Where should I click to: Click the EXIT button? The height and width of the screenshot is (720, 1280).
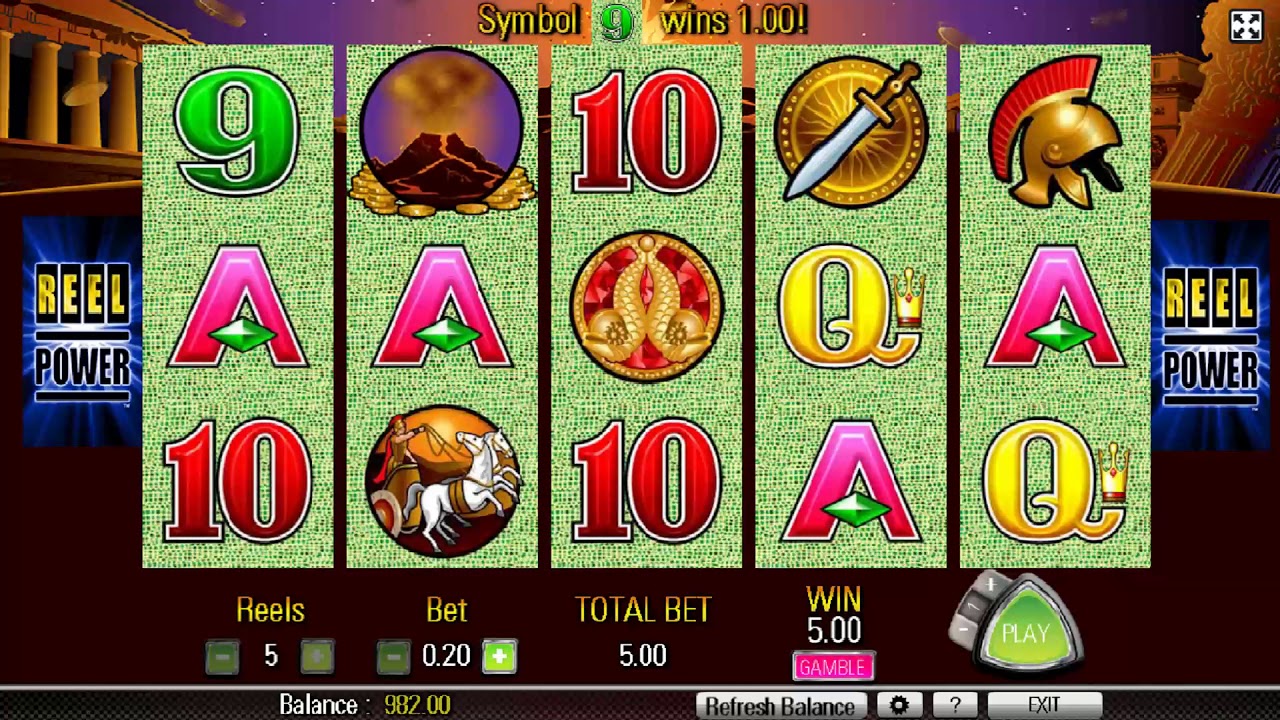coord(1044,706)
